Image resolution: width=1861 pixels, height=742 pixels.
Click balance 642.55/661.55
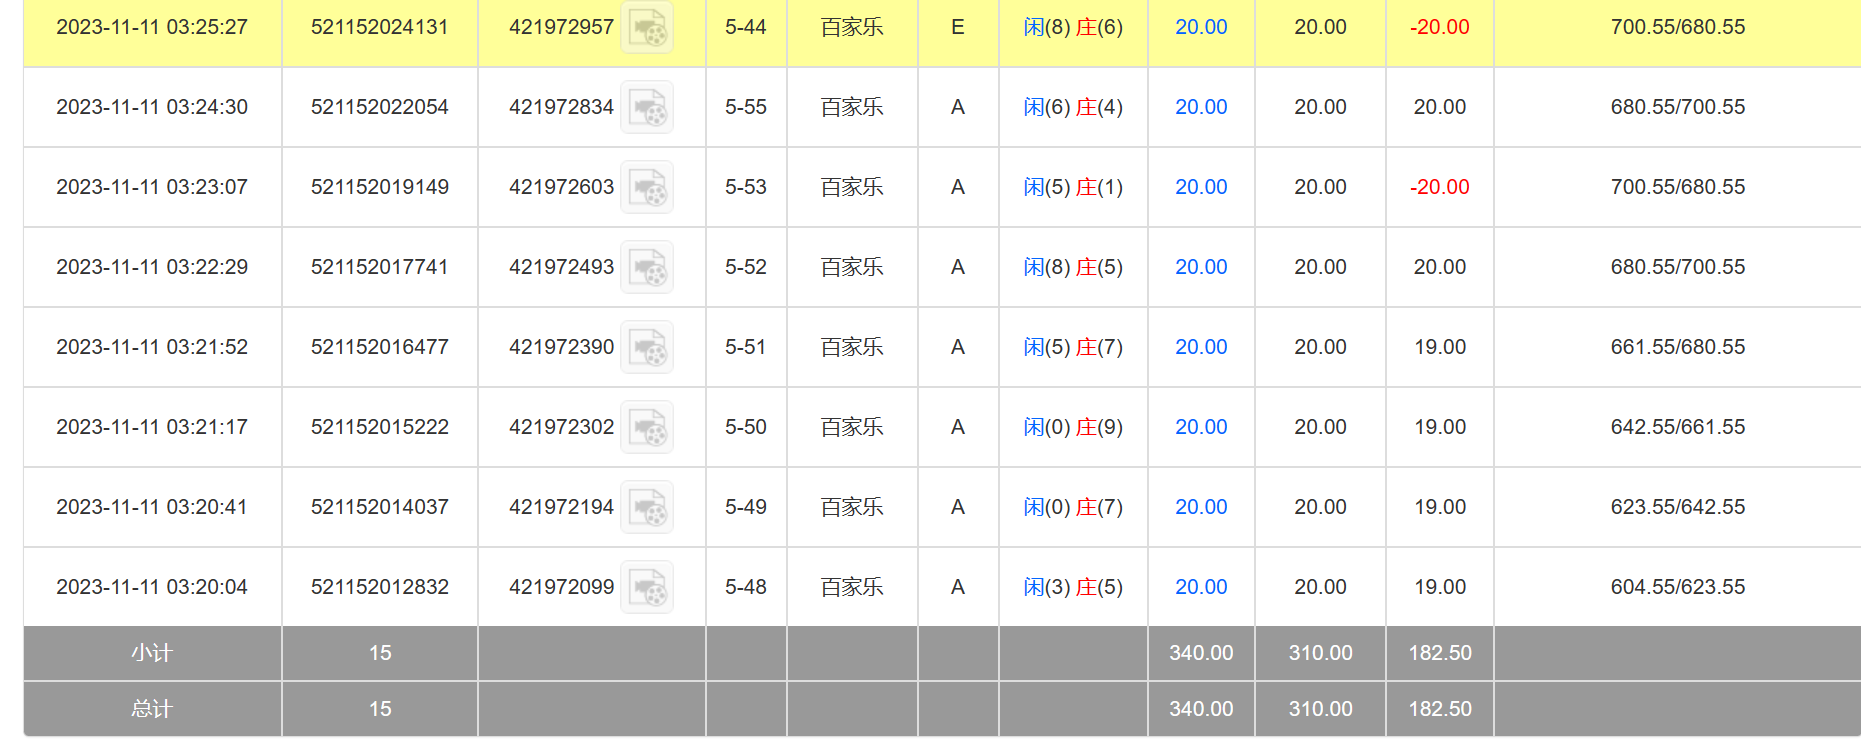point(1678,427)
